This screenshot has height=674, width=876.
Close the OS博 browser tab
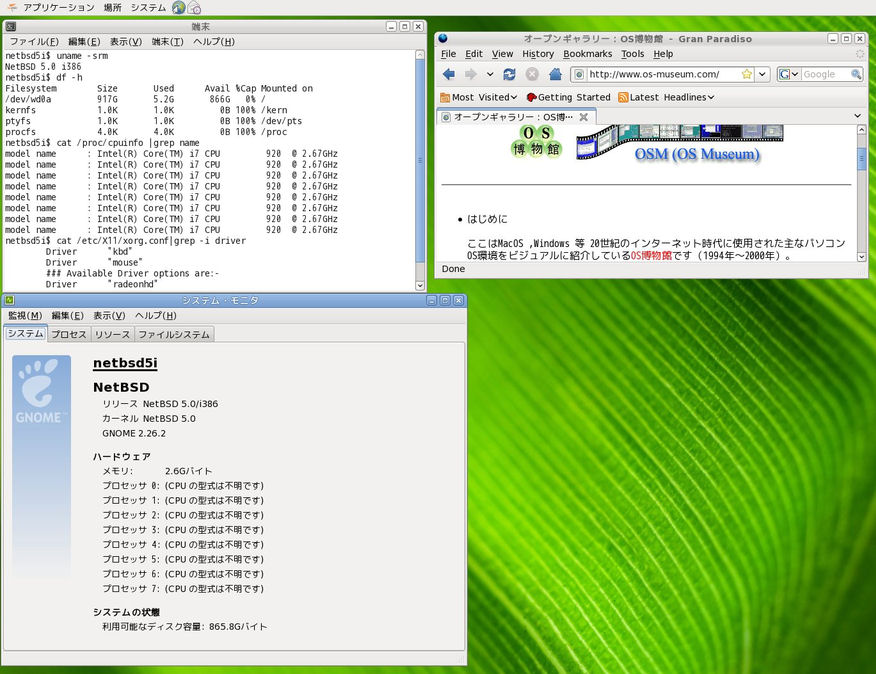583,117
